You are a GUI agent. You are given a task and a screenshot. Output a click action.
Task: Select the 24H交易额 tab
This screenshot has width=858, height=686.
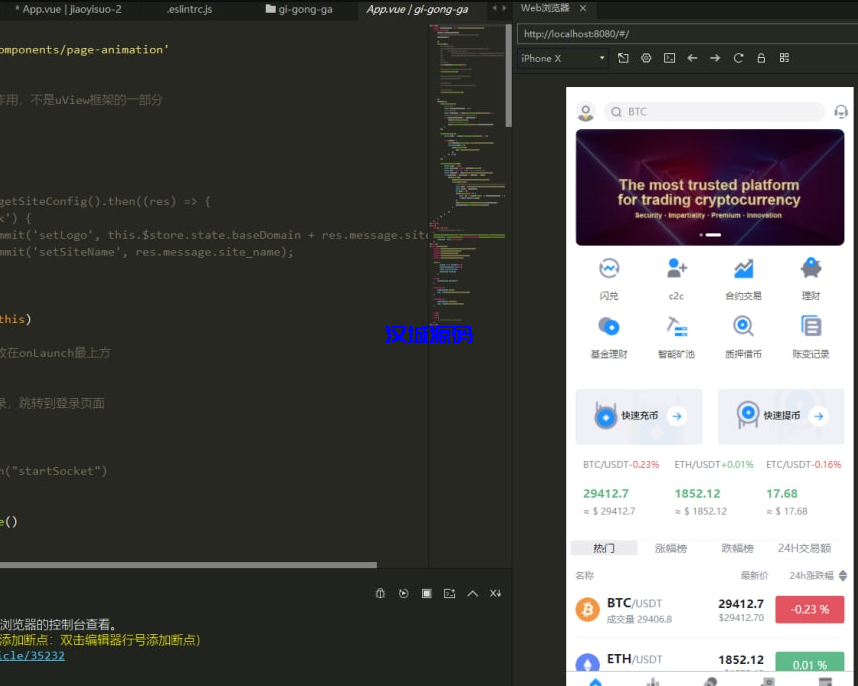(804, 548)
